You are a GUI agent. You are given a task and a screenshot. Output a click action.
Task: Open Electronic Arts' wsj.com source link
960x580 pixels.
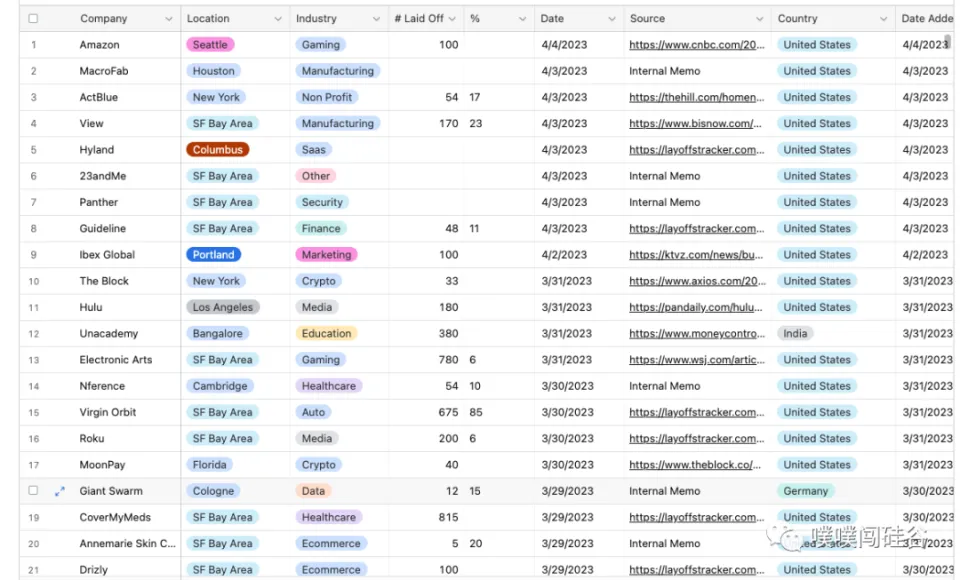pyautogui.click(x=697, y=360)
